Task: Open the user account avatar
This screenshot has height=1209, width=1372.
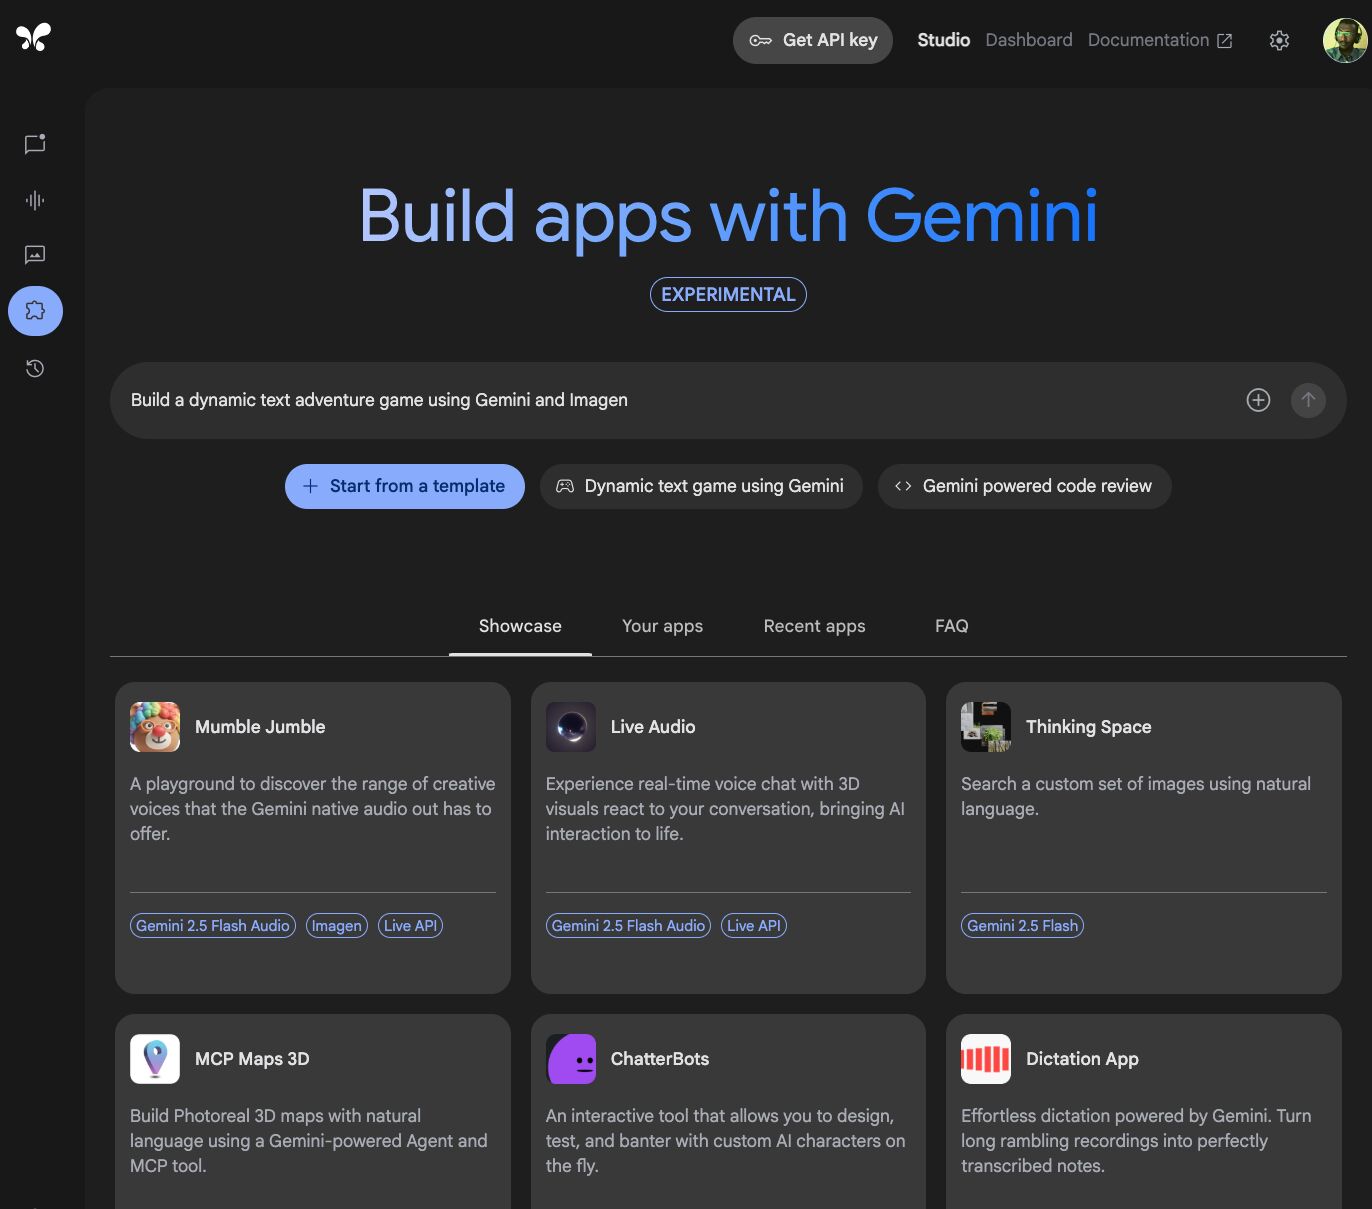Action: (1345, 41)
